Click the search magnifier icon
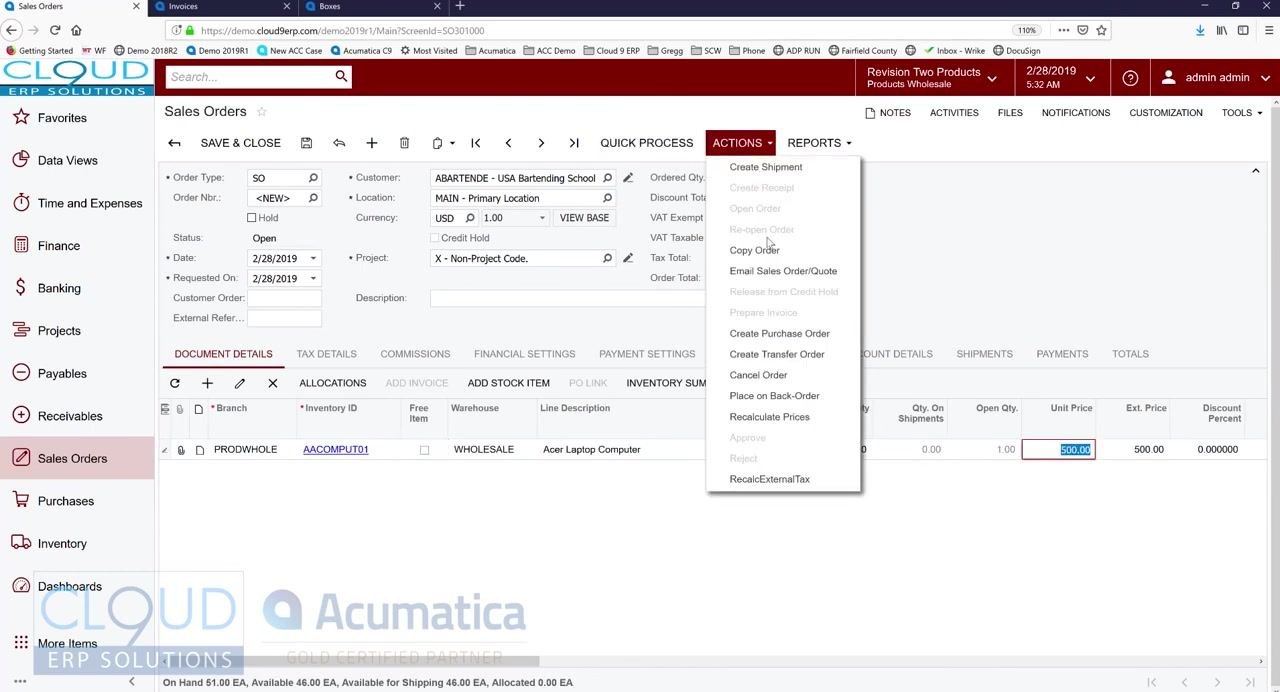The image size is (1280, 692). 341,77
